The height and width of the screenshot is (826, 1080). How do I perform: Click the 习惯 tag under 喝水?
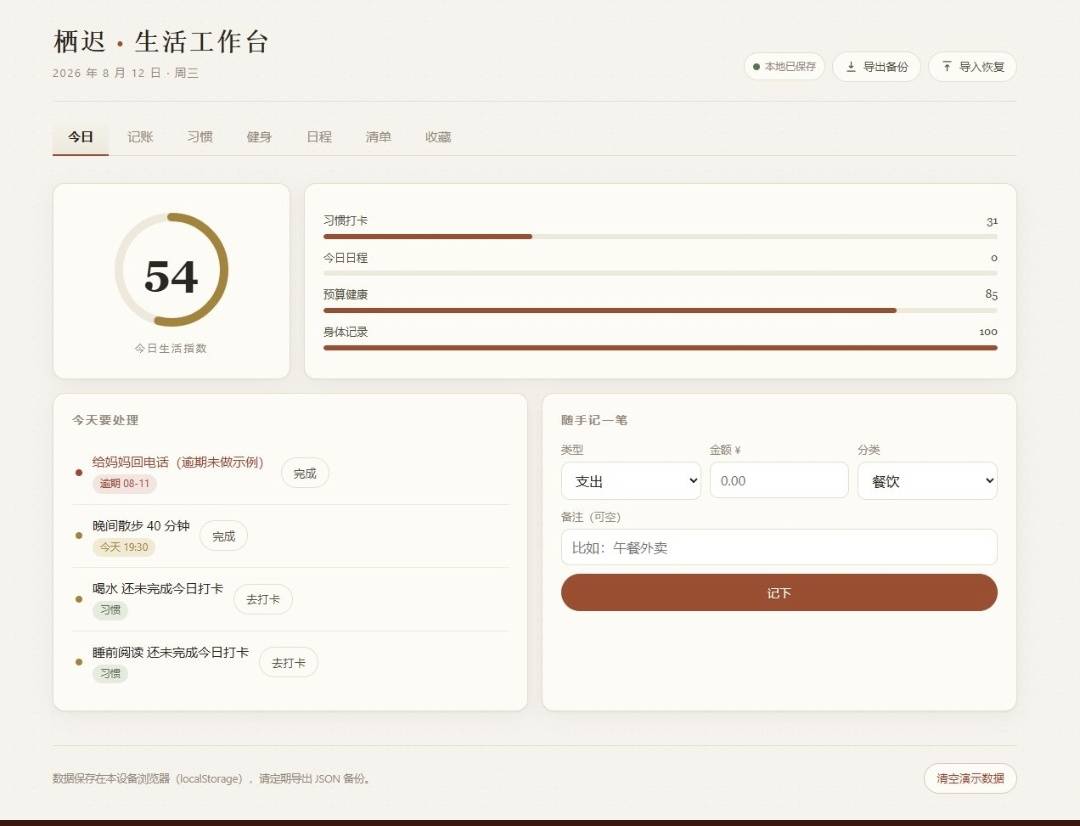tap(110, 610)
